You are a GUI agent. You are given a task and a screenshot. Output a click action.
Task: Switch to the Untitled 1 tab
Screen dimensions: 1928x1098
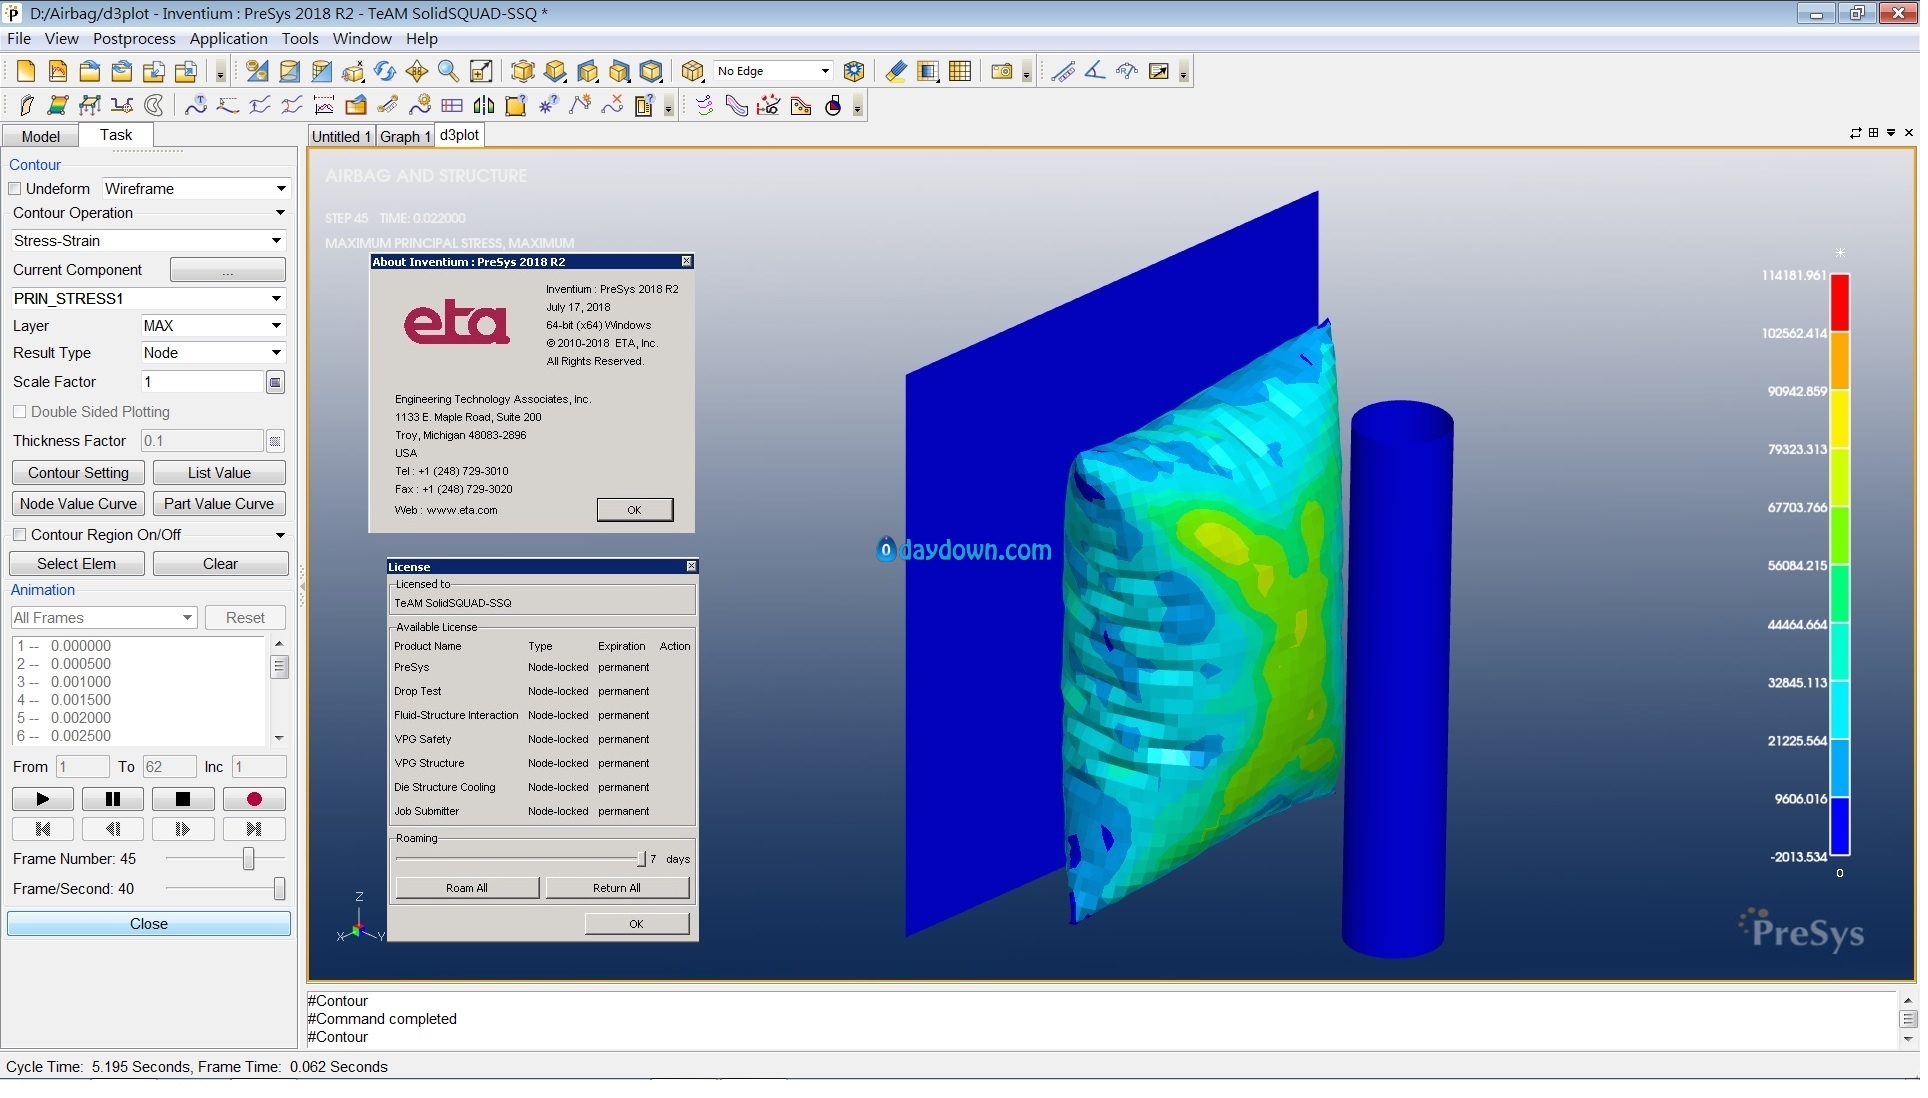(341, 136)
